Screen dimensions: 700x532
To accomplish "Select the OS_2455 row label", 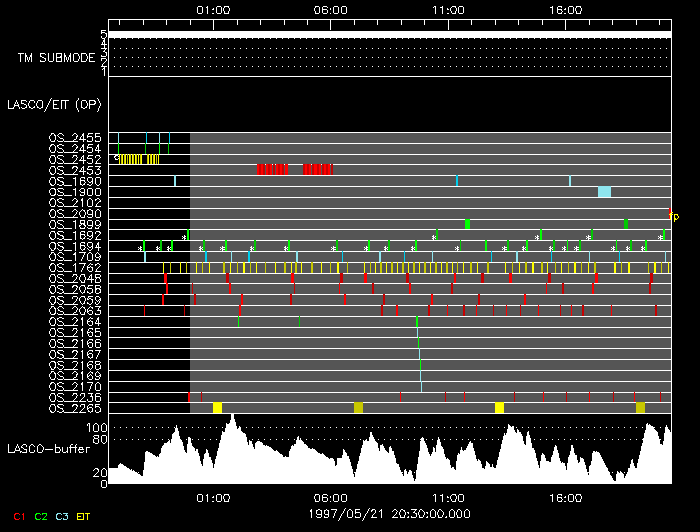I will (x=75, y=137).
